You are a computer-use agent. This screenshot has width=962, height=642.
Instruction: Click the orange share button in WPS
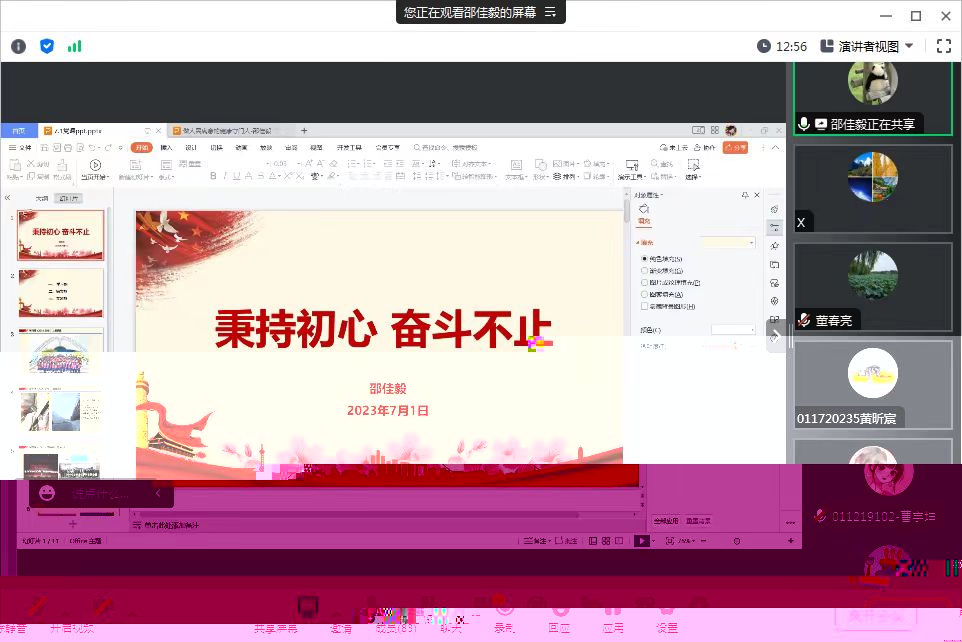735,148
